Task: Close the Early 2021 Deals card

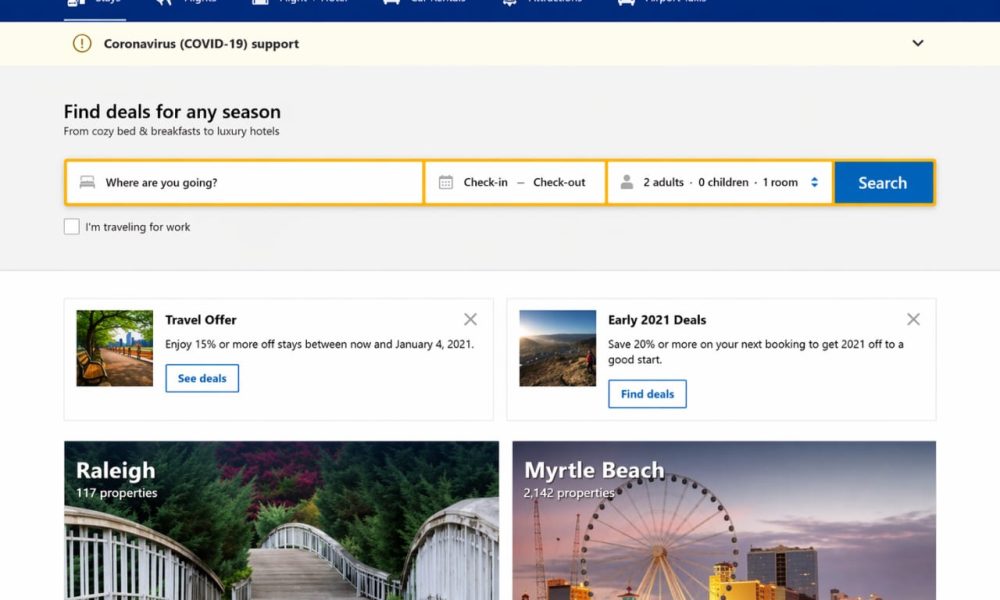Action: pyautogui.click(x=913, y=320)
